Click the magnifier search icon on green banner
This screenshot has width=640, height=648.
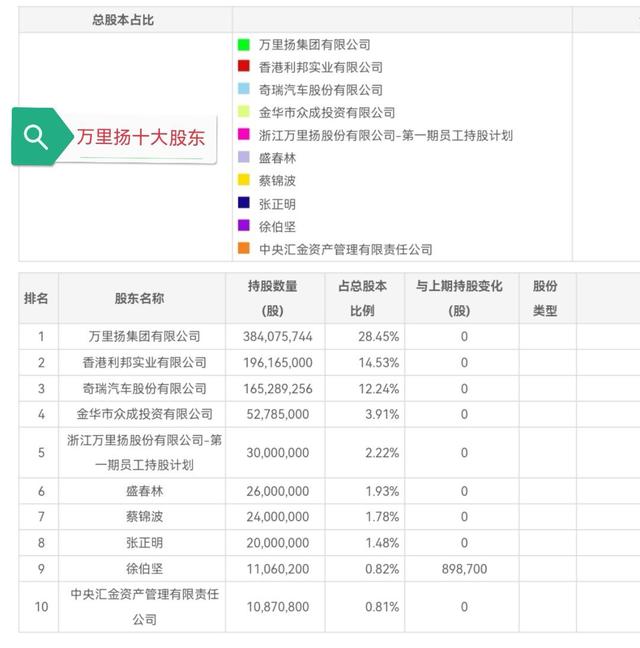click(36, 137)
